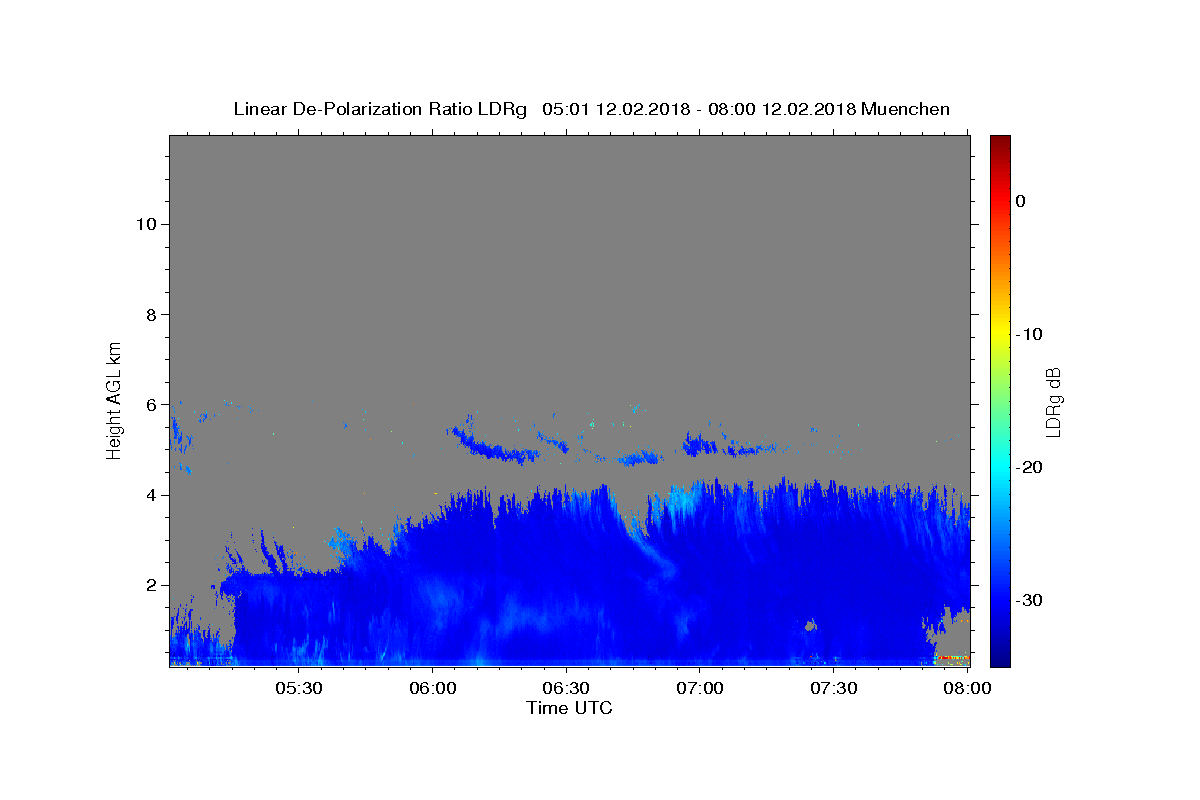Click the height tick label 8
Viewport: 1200px width, 800px height.
tap(150, 314)
